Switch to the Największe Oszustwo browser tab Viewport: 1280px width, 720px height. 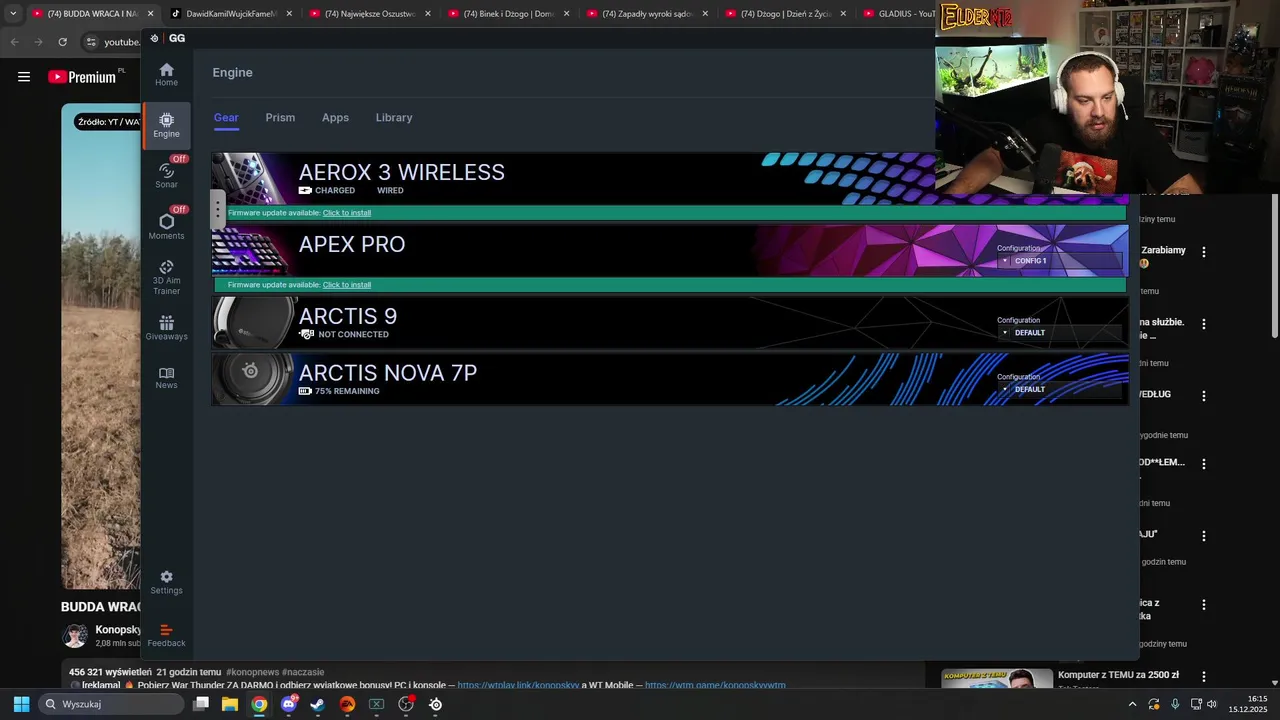368,14
